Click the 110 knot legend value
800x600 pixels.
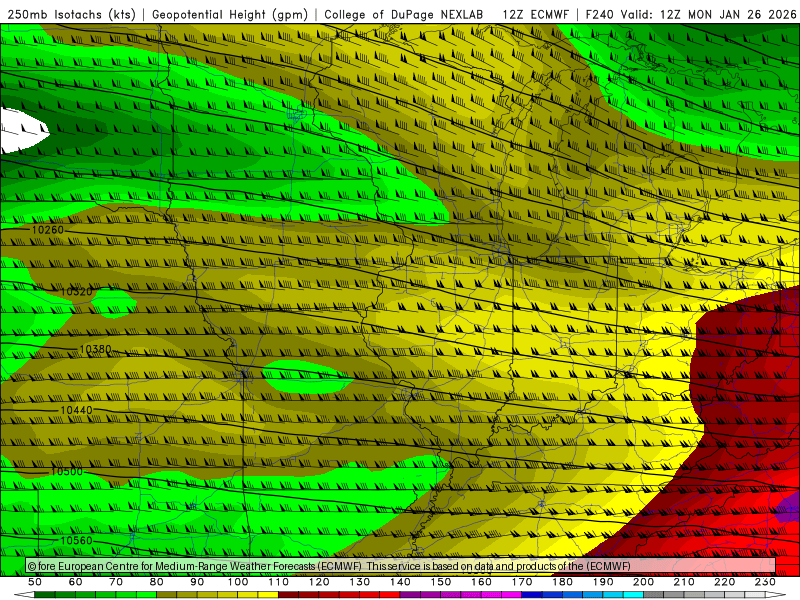click(x=279, y=582)
